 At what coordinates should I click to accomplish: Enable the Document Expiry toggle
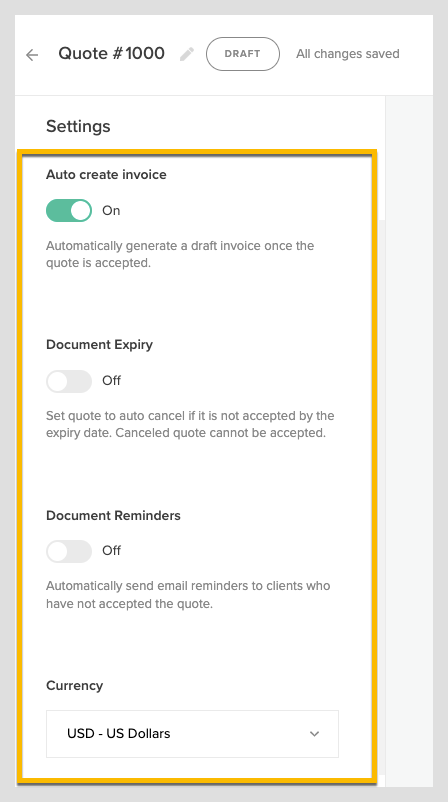[69, 381]
